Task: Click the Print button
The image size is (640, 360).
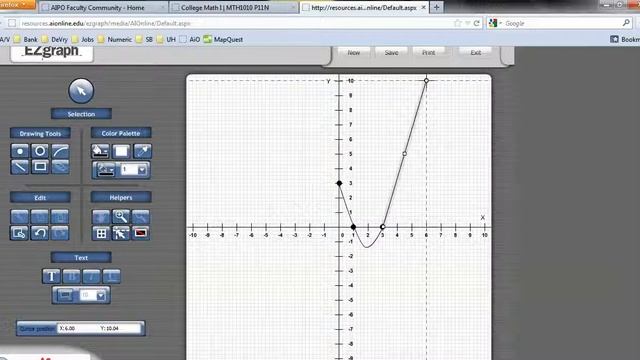Action: coord(428,53)
